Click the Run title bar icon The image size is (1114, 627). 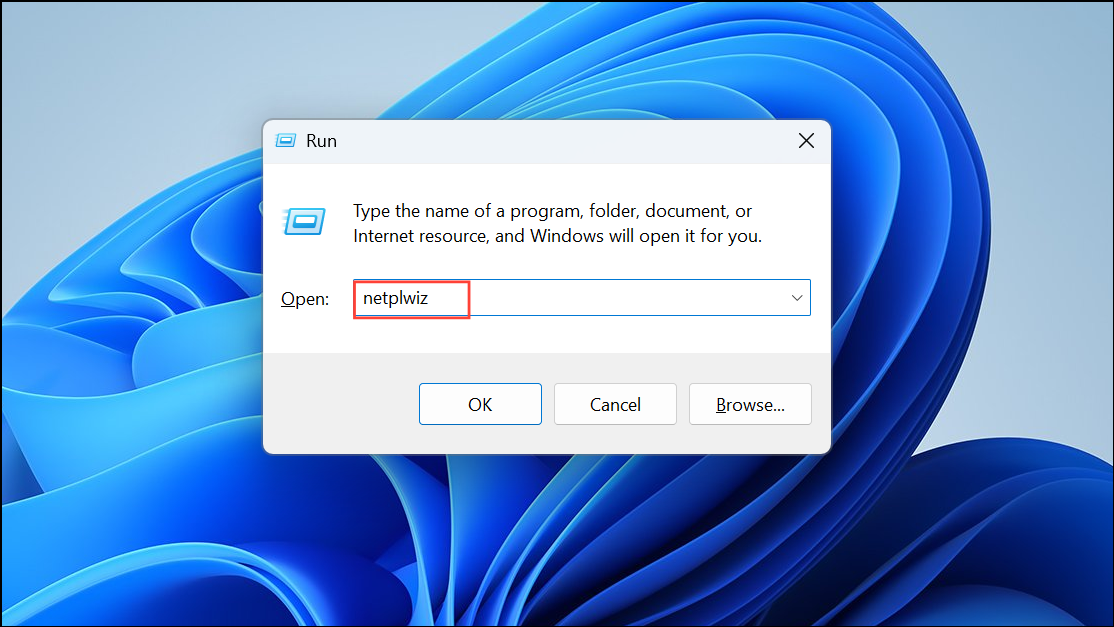click(x=286, y=141)
